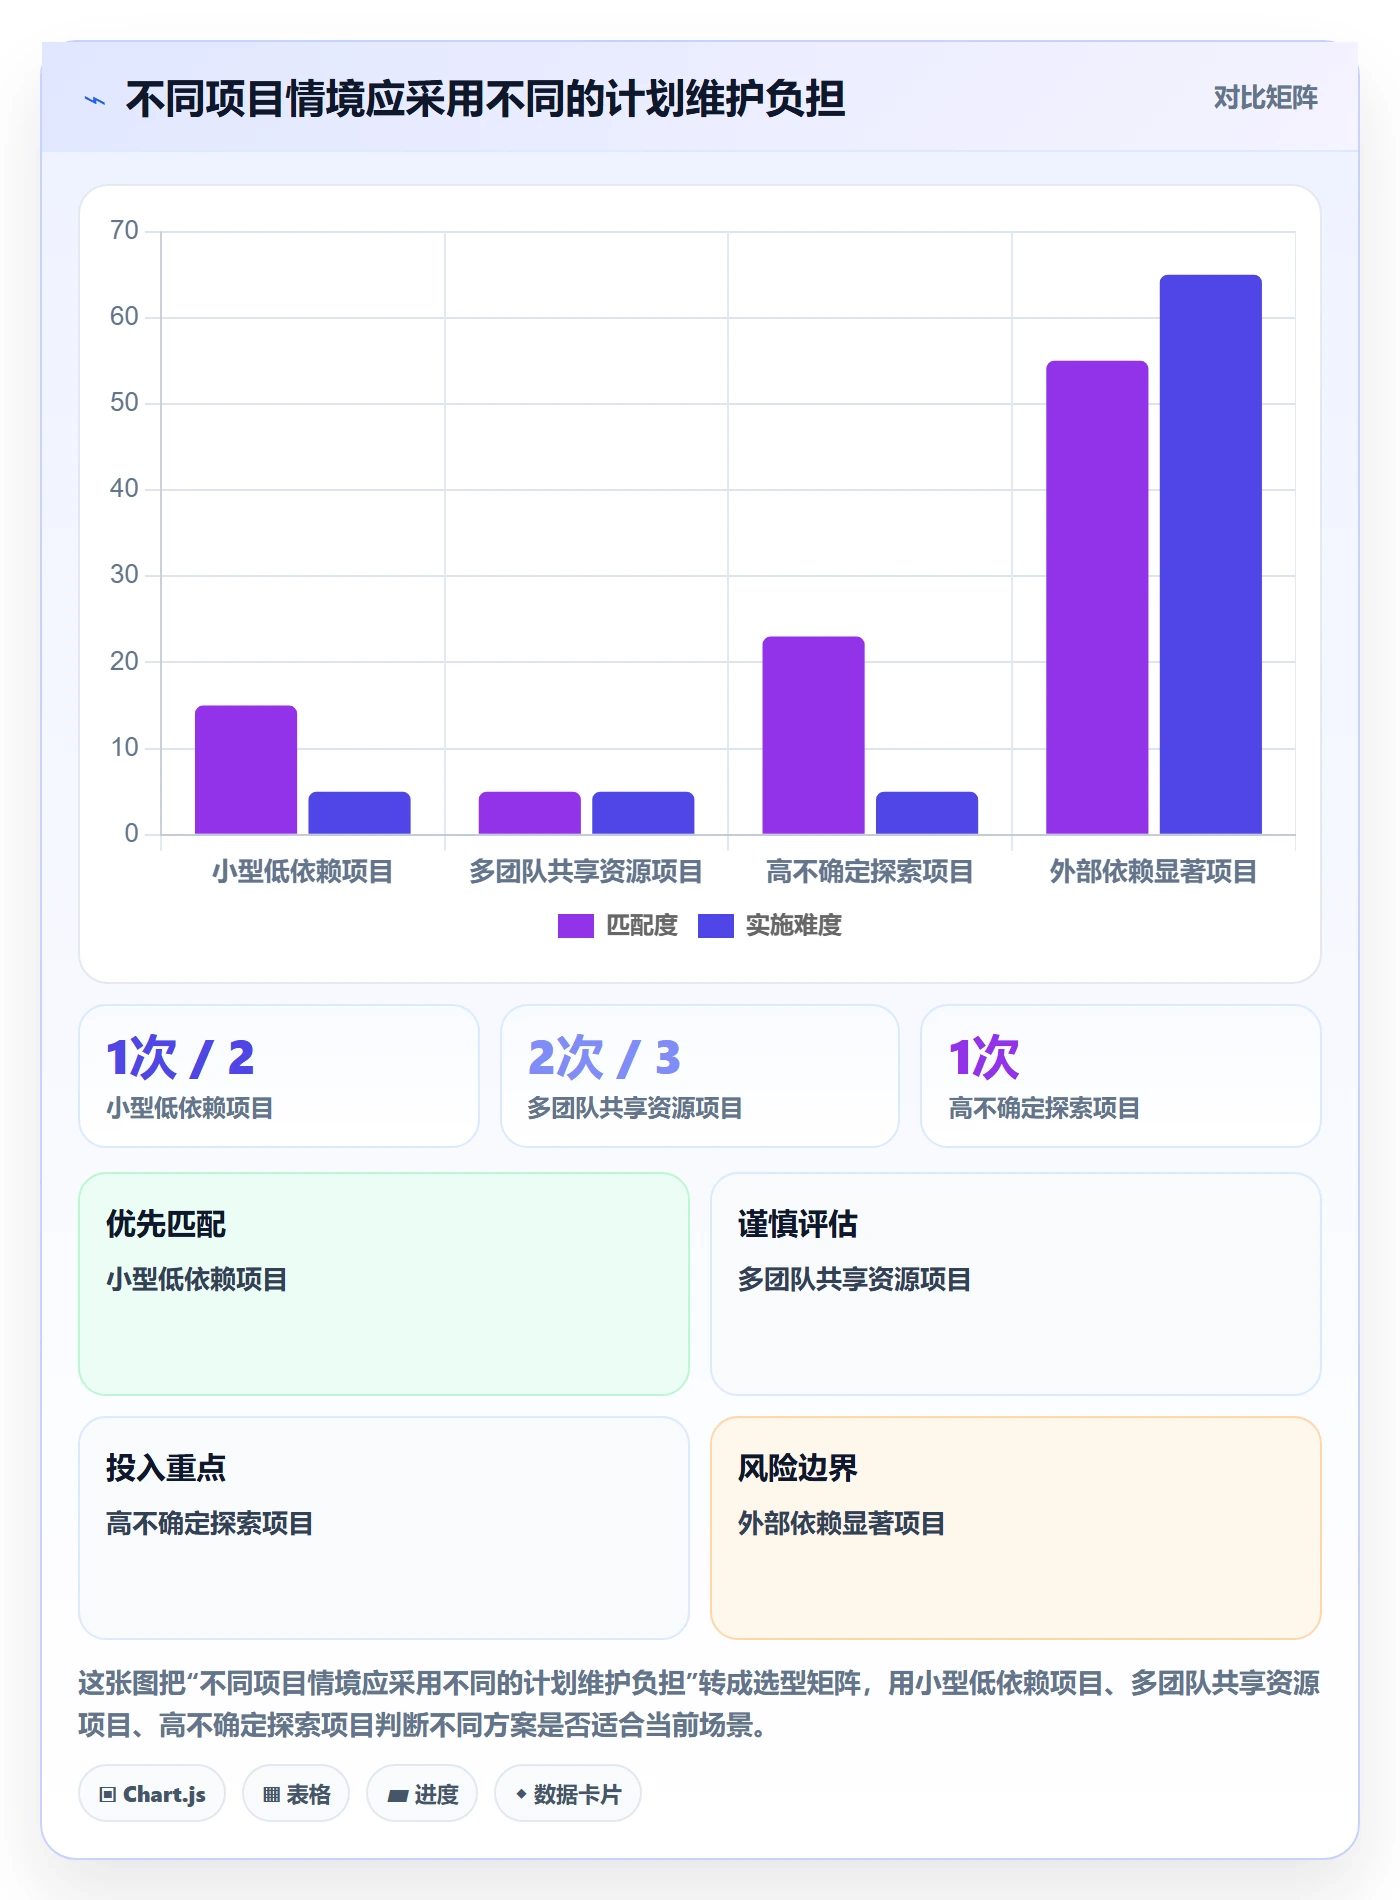
Task: Click the stat value 1次 / 2
Action: 180,1058
